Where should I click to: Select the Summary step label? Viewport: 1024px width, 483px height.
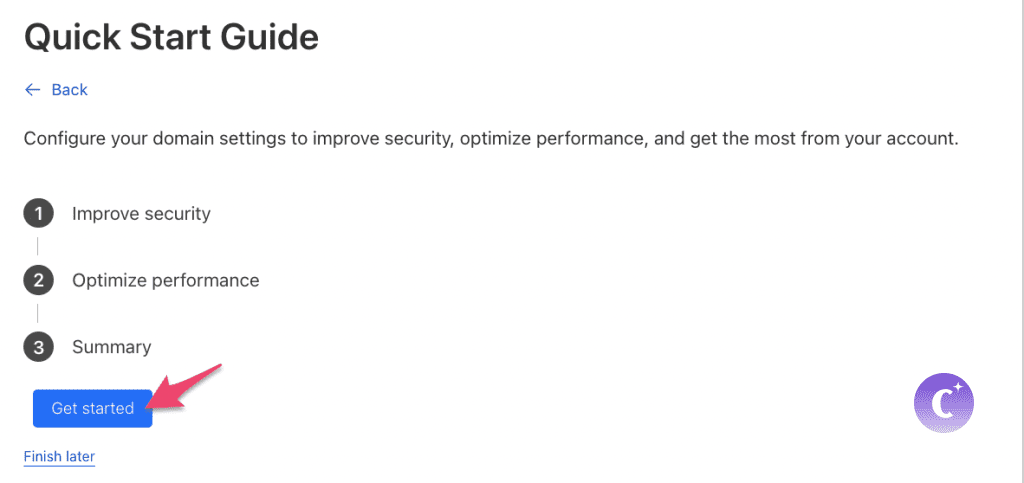(111, 348)
